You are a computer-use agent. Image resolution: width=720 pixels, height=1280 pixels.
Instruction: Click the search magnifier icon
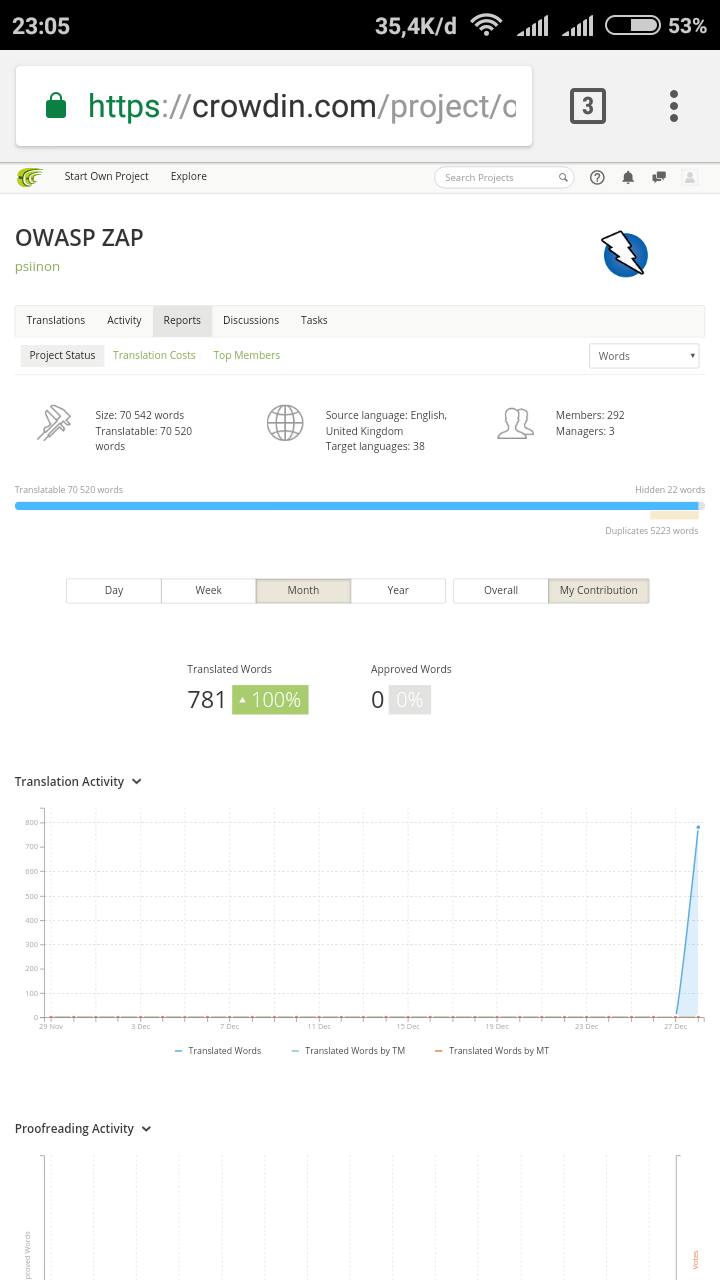563,178
